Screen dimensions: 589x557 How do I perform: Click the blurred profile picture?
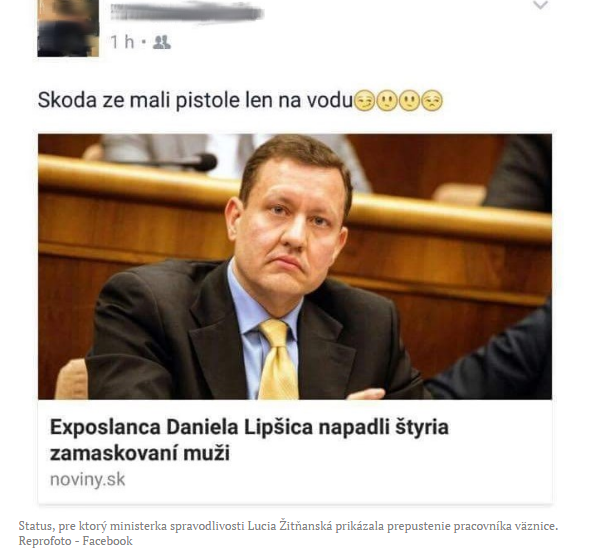pyautogui.click(x=68, y=28)
